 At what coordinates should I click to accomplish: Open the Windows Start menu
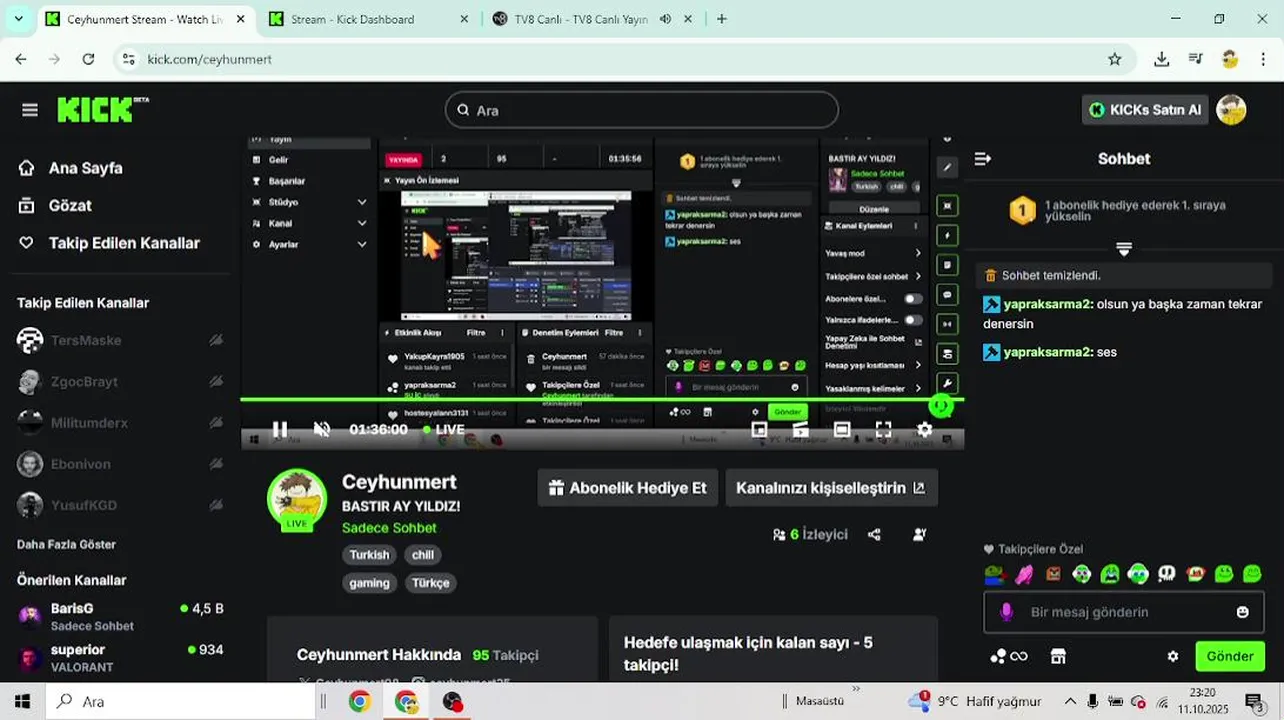pyautogui.click(x=22, y=701)
